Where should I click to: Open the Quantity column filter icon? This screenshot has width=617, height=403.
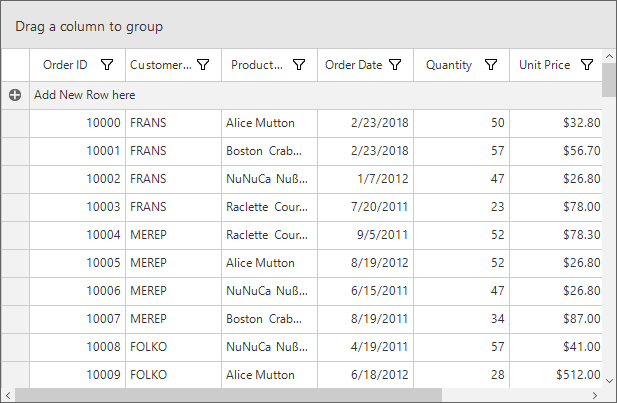491,65
